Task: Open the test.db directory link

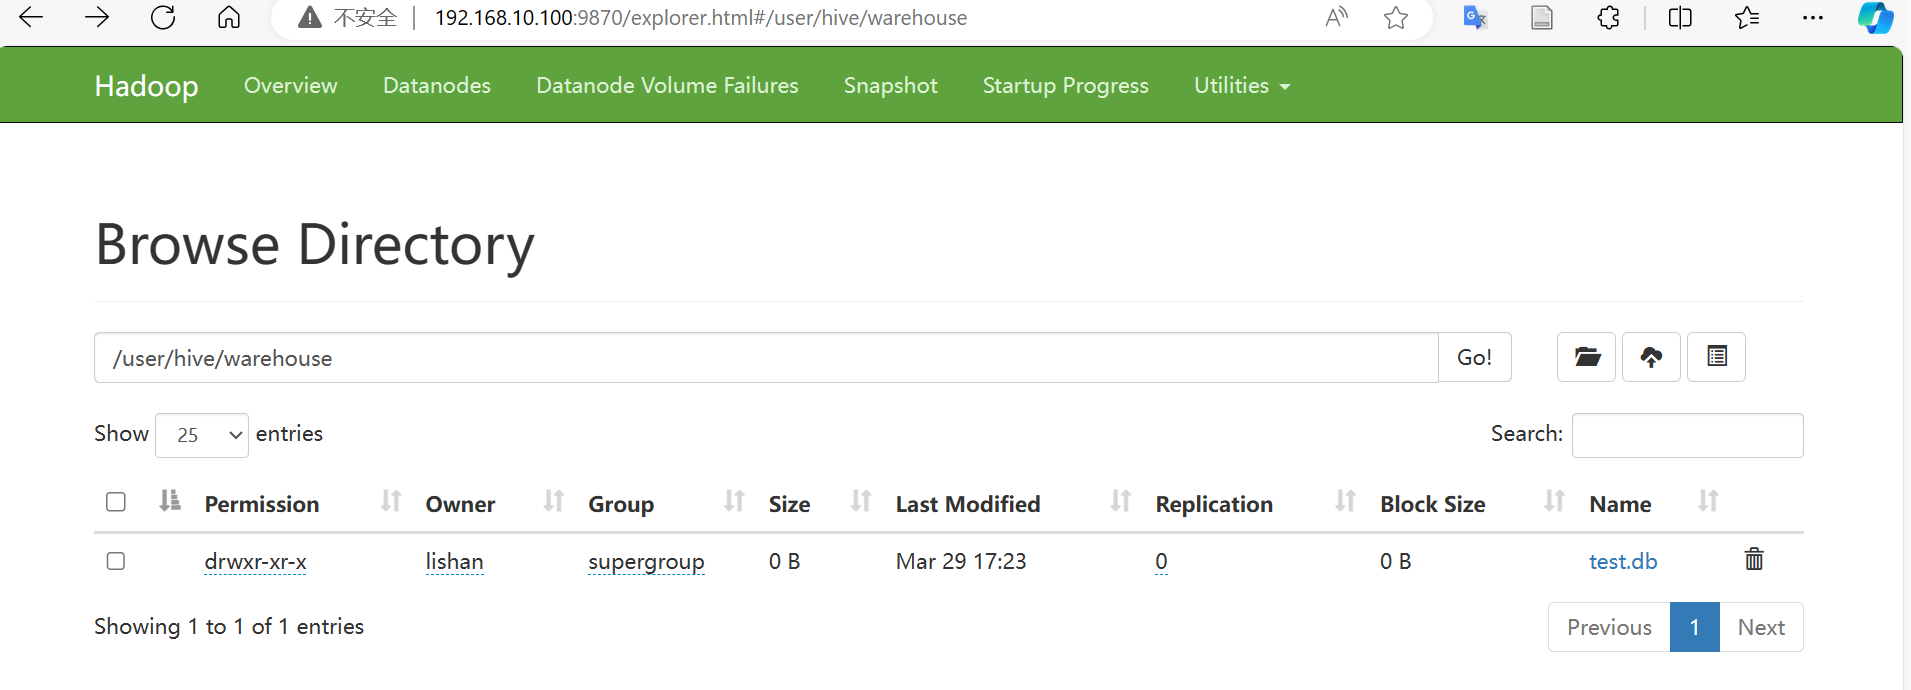Action: (1623, 562)
